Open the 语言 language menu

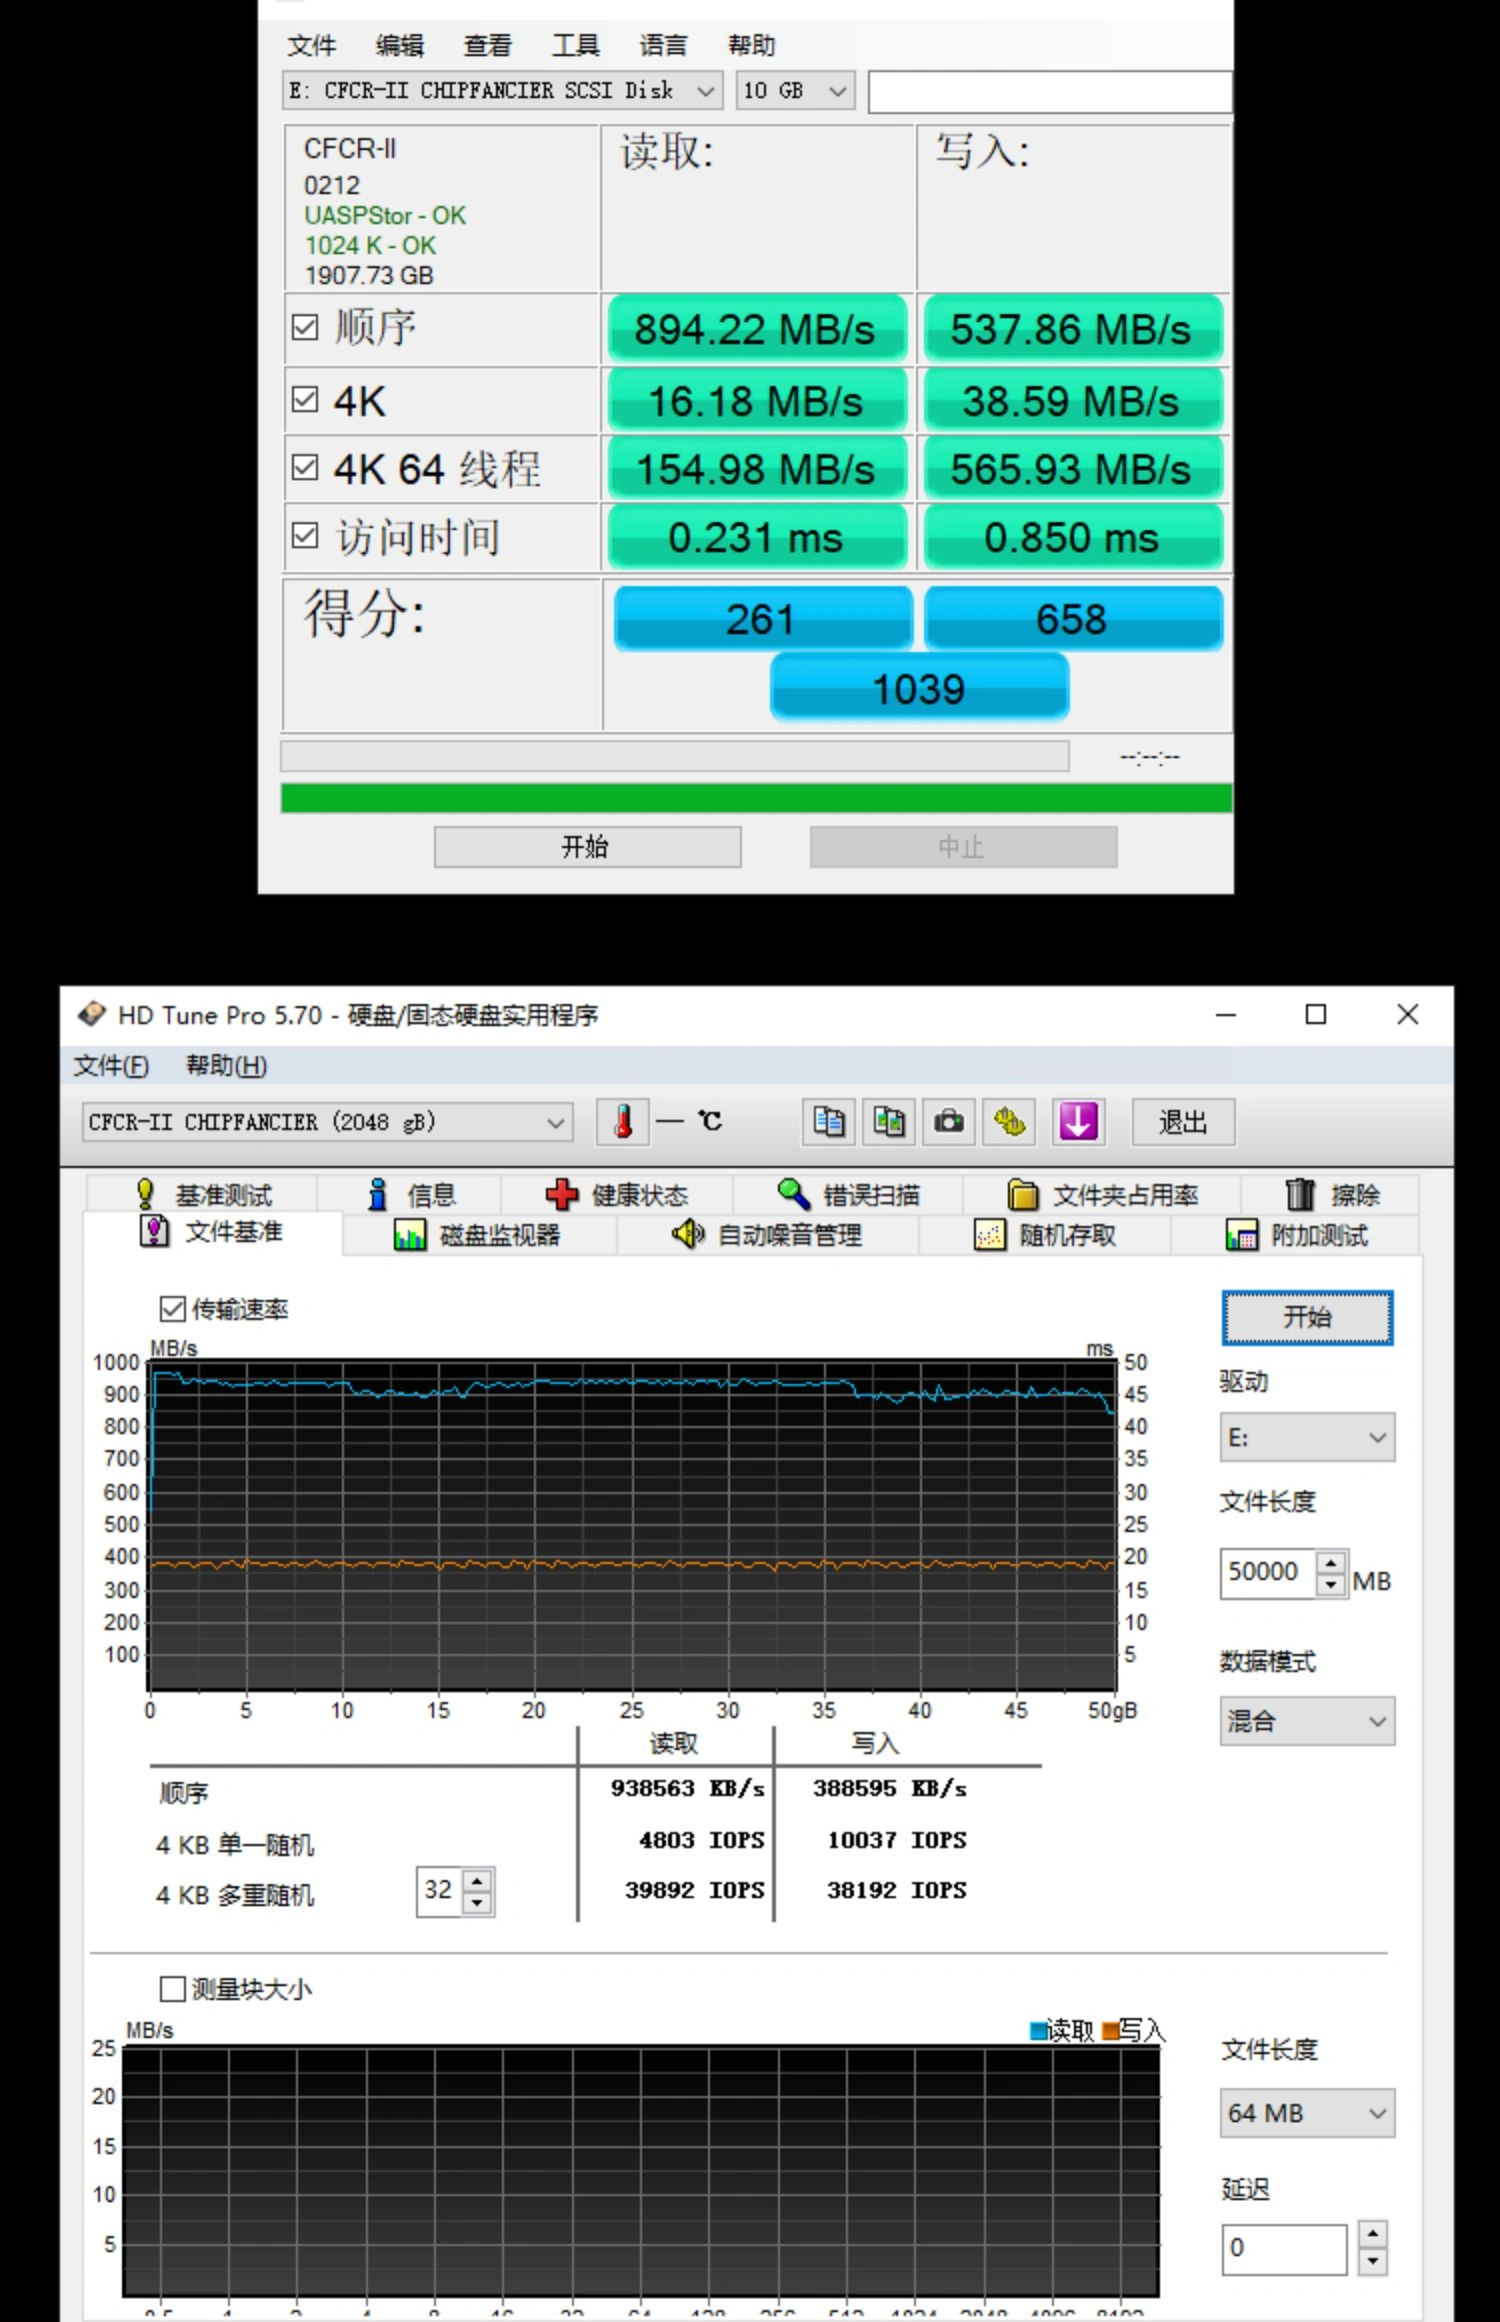tap(664, 46)
